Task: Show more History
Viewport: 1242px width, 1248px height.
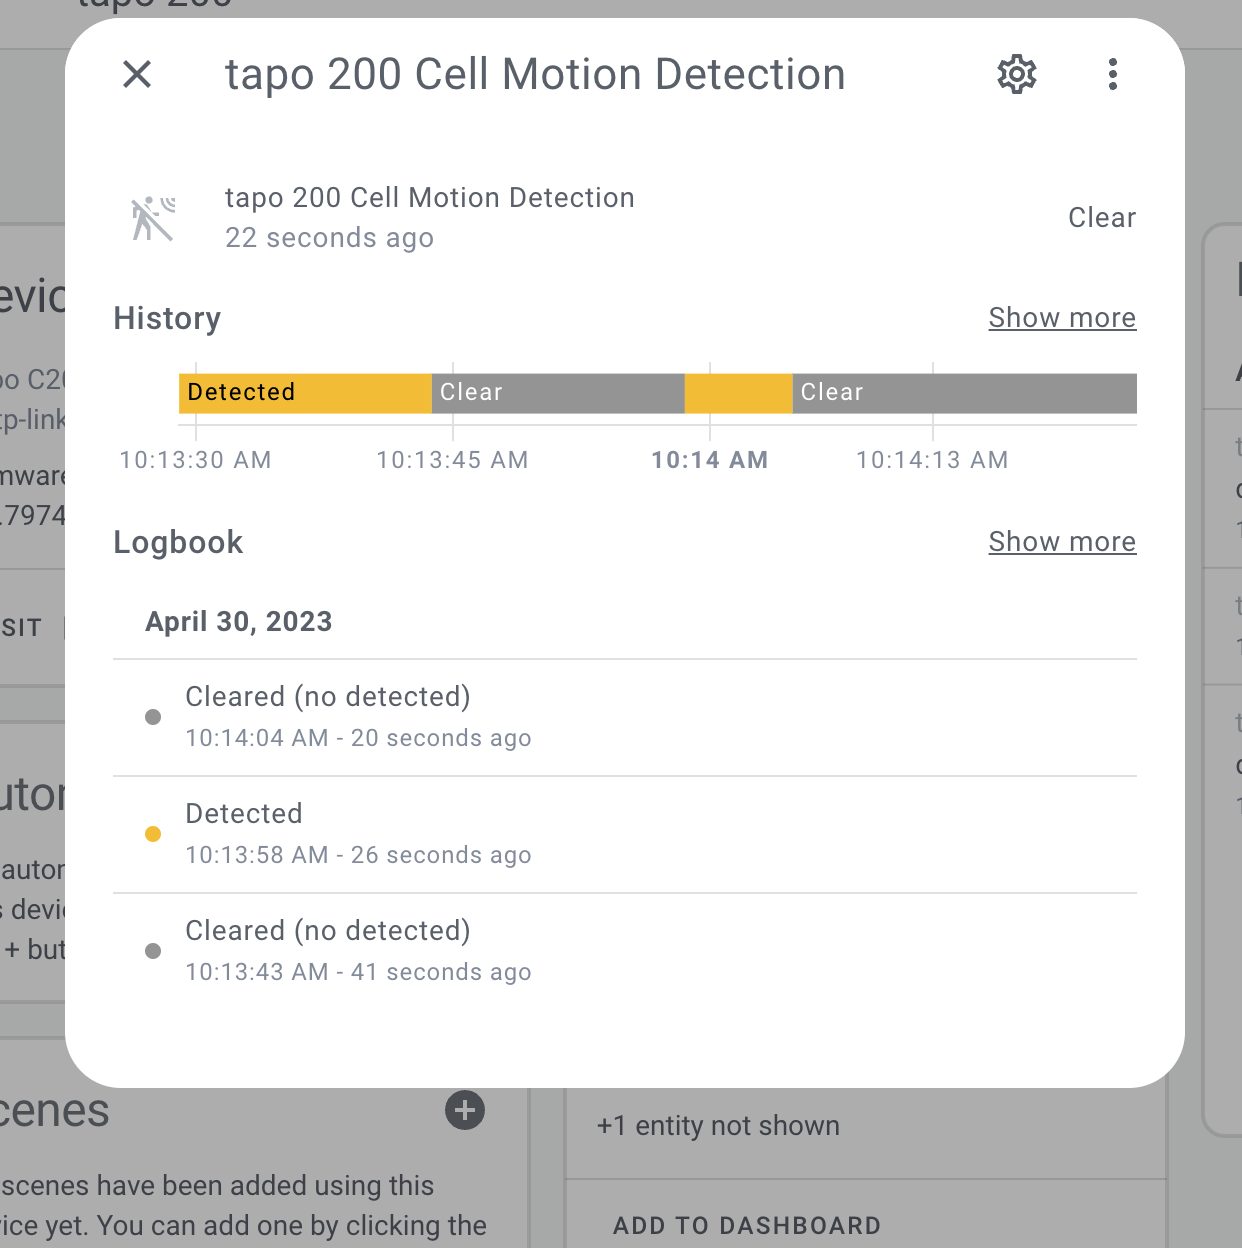Action: pyautogui.click(x=1062, y=318)
